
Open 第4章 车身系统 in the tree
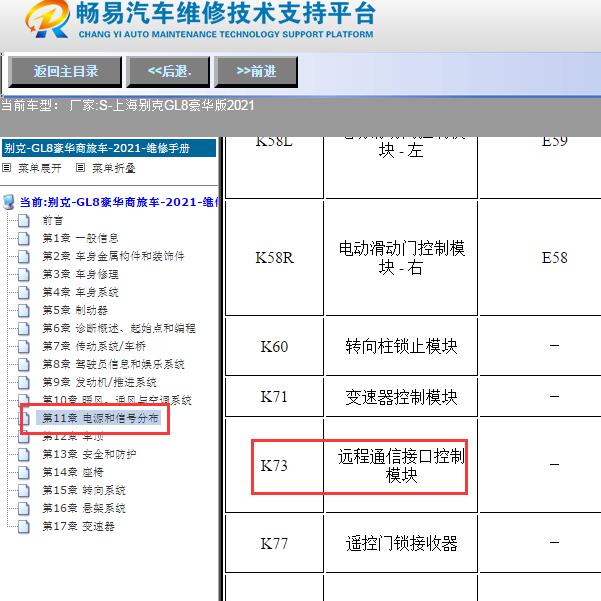tap(80, 292)
